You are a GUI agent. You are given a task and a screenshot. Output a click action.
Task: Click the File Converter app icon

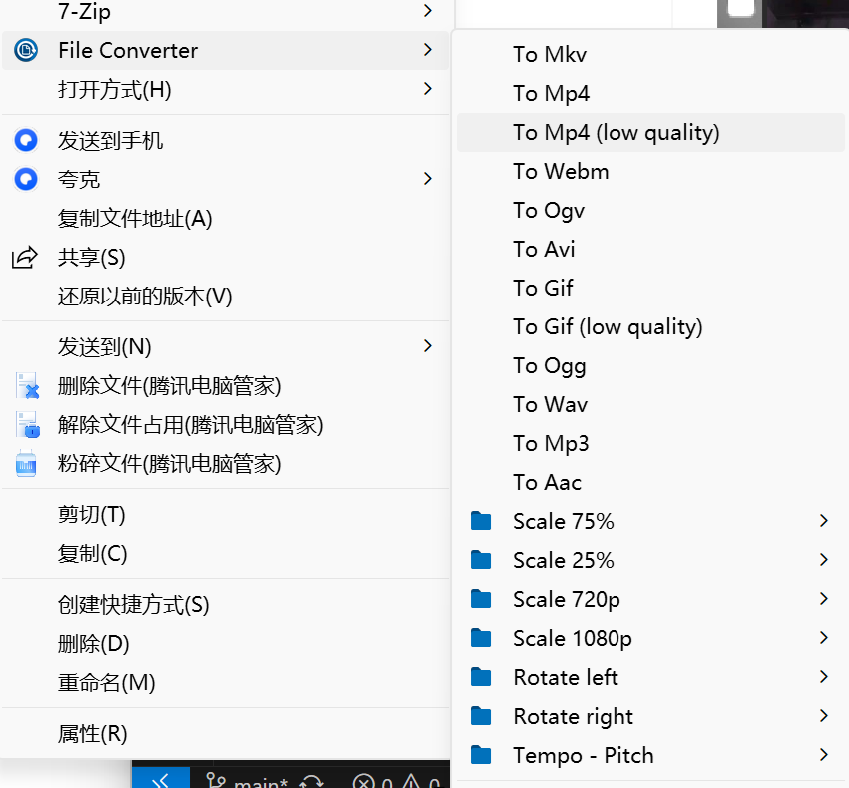click(26, 50)
